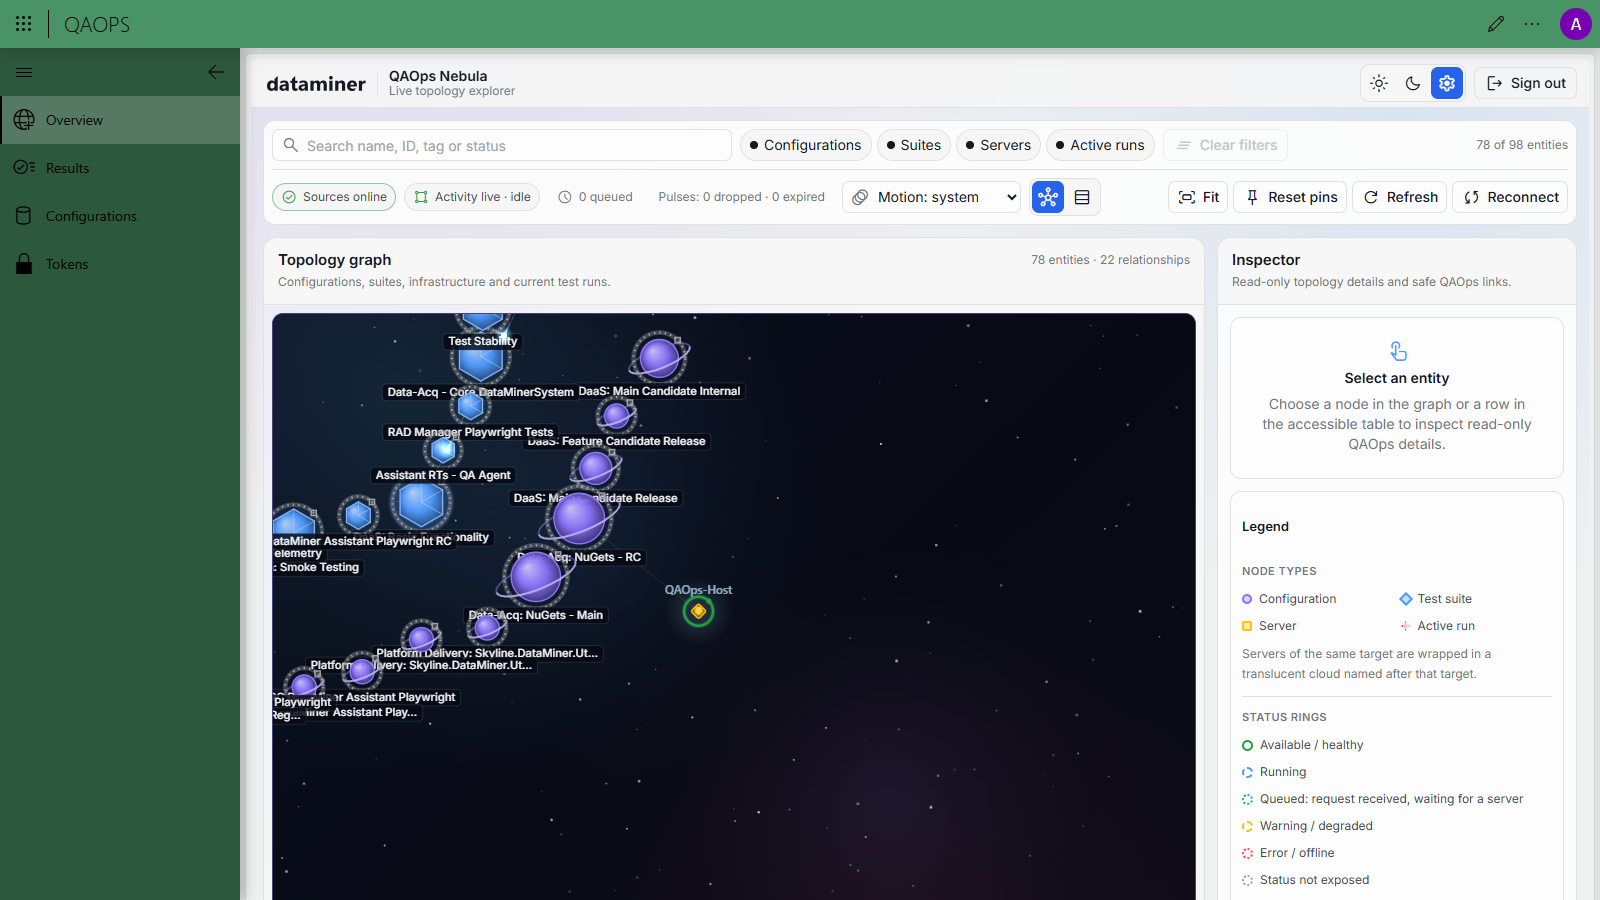Viewport: 1600px width, 900px height.
Task: Open the Overview navigation item
Action: [120, 120]
